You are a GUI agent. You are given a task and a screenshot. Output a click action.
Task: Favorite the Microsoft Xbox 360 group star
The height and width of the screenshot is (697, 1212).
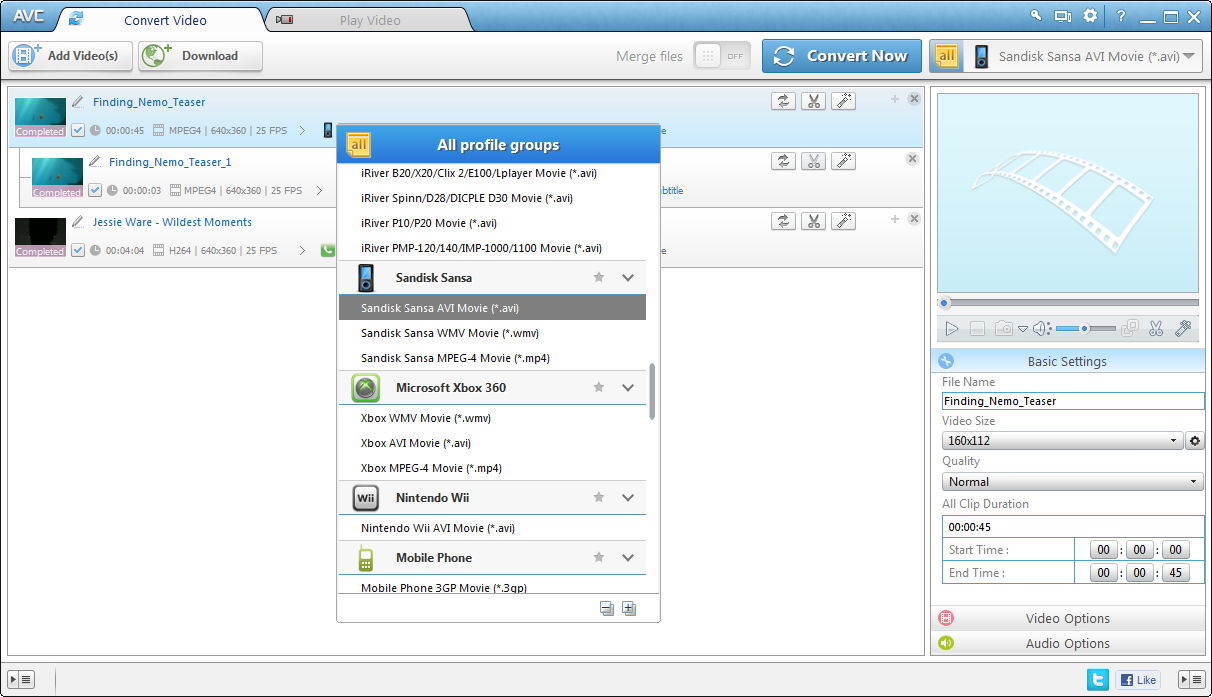click(x=598, y=387)
